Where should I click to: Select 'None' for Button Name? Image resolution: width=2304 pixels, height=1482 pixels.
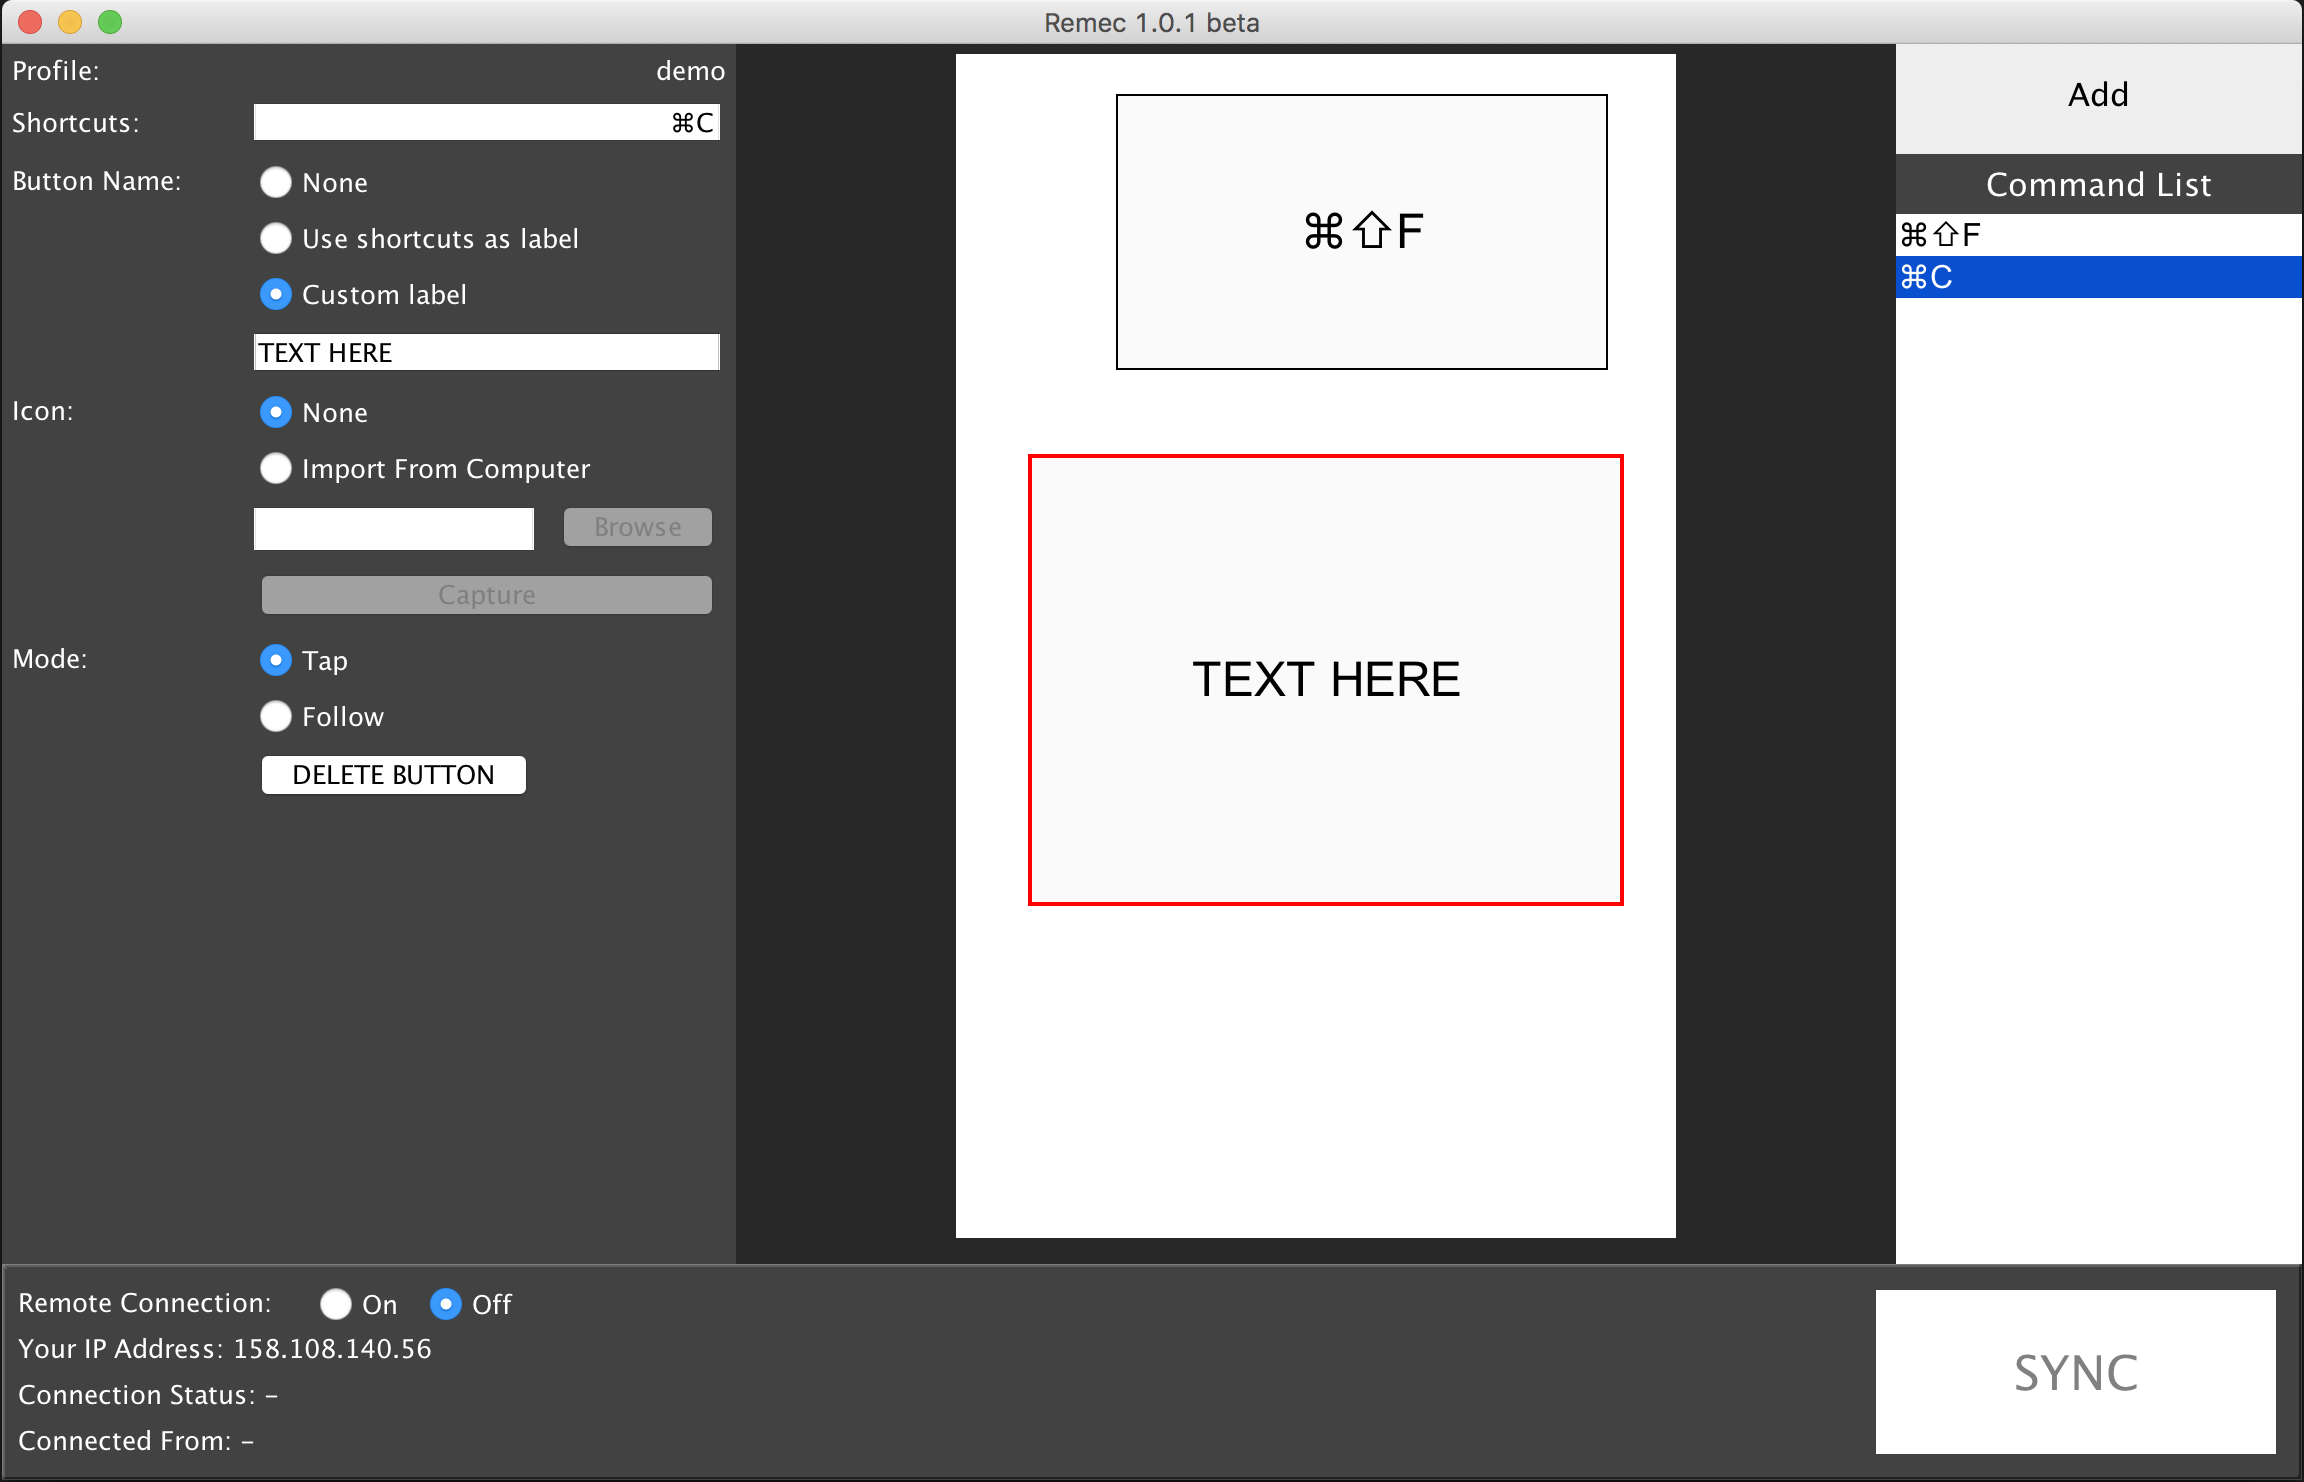pyautogui.click(x=276, y=182)
